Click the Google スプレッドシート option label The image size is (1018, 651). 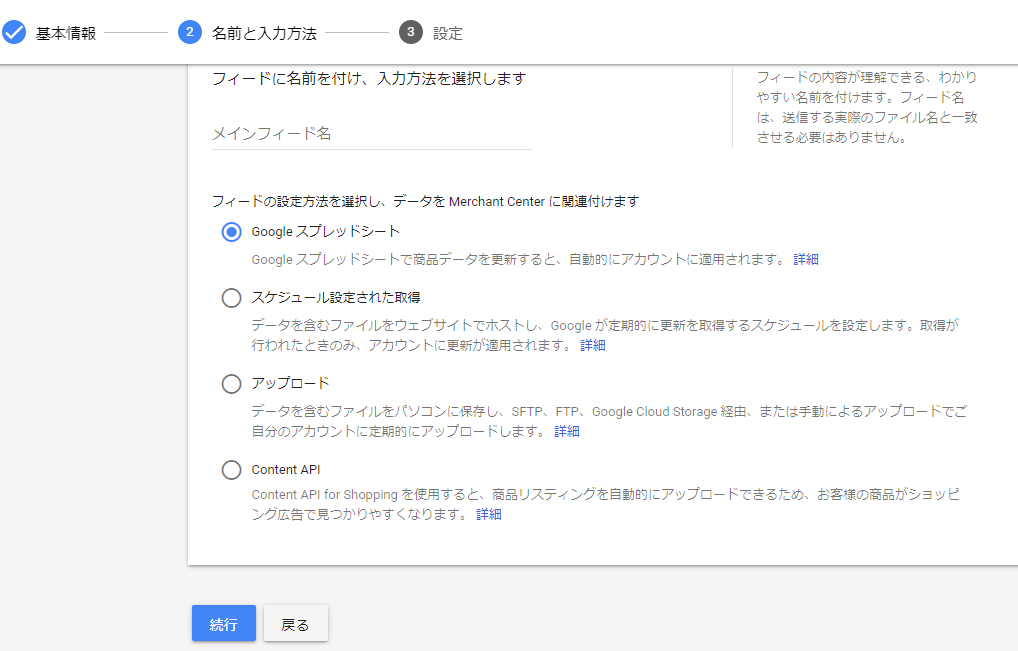click(325, 232)
